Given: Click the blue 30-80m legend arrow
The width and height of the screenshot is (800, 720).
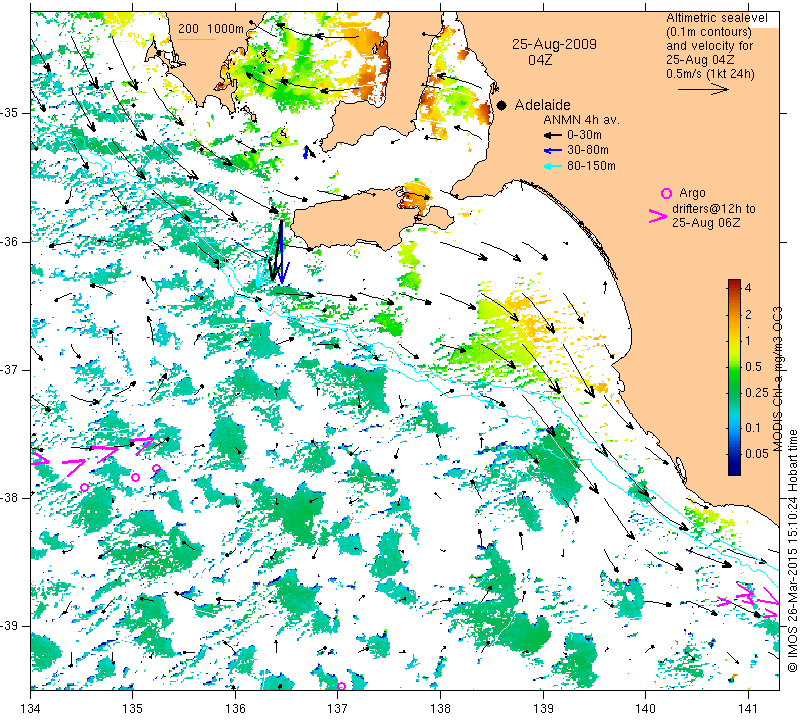Looking at the screenshot, I should click(553, 151).
